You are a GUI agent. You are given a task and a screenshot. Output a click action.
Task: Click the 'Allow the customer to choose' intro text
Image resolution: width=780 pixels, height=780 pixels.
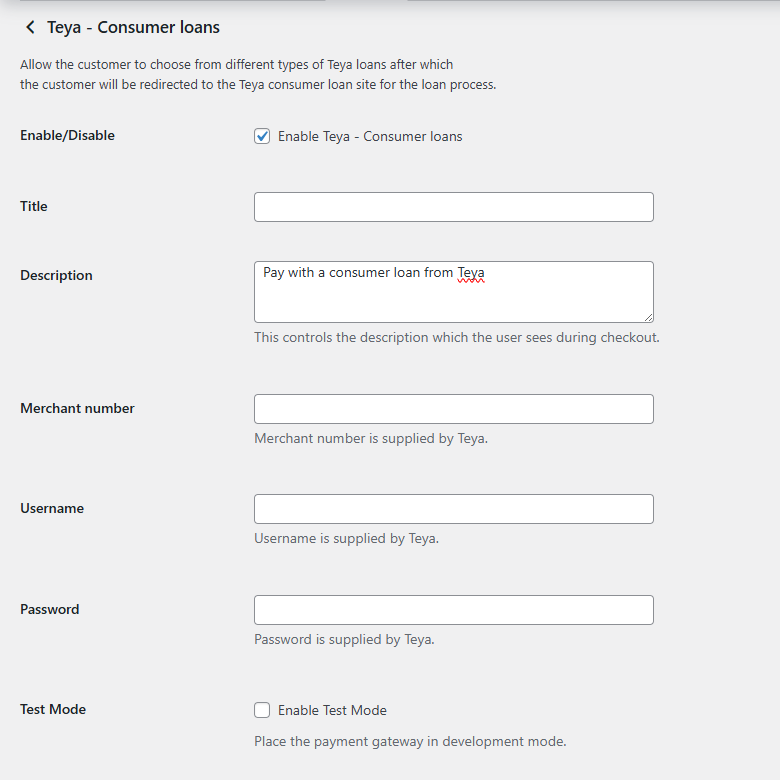258,75
